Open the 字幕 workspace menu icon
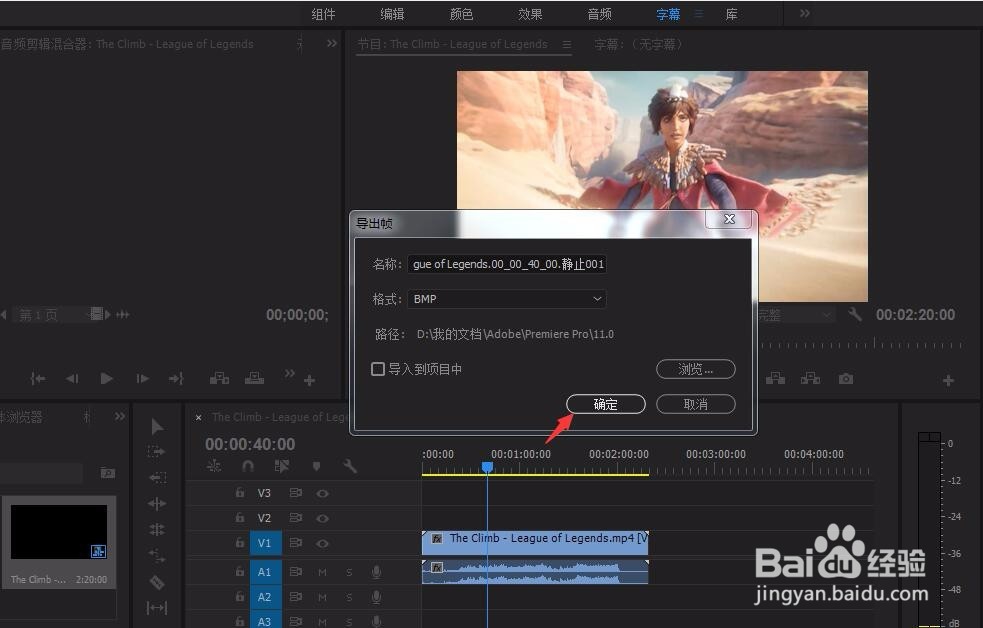983x628 pixels. (699, 14)
